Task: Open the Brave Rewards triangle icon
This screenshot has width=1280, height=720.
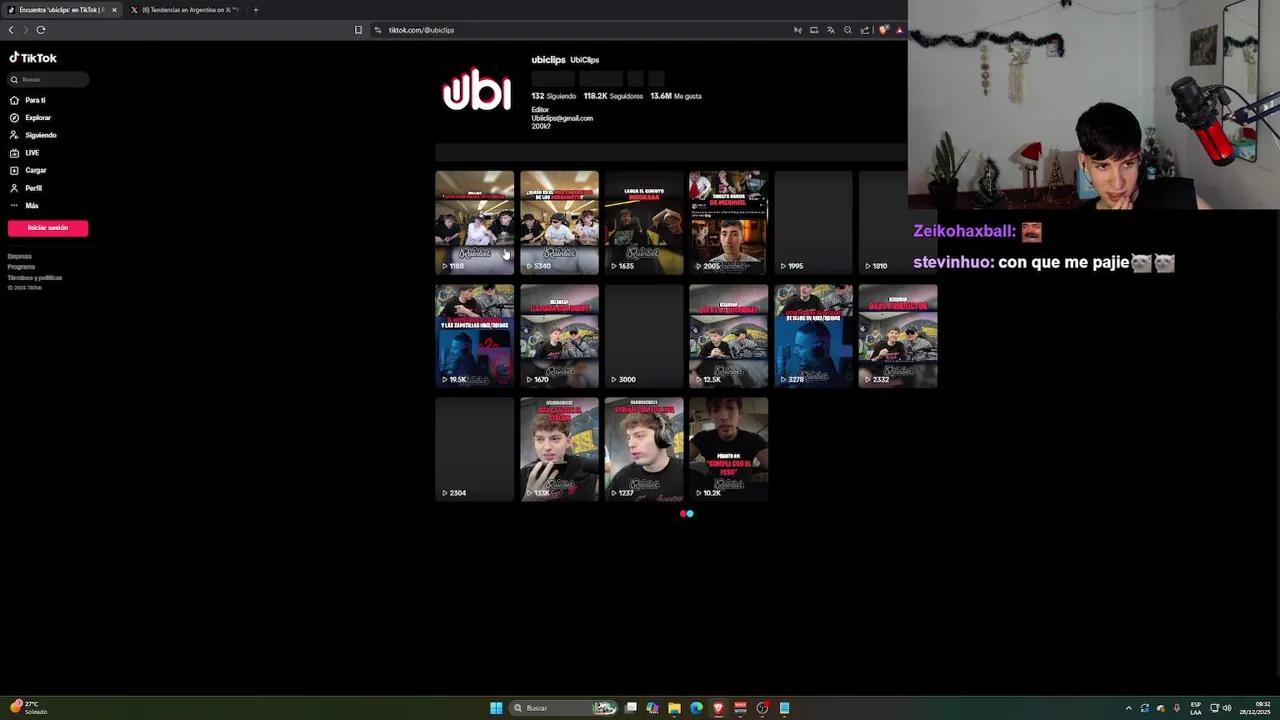Action: click(x=899, y=30)
